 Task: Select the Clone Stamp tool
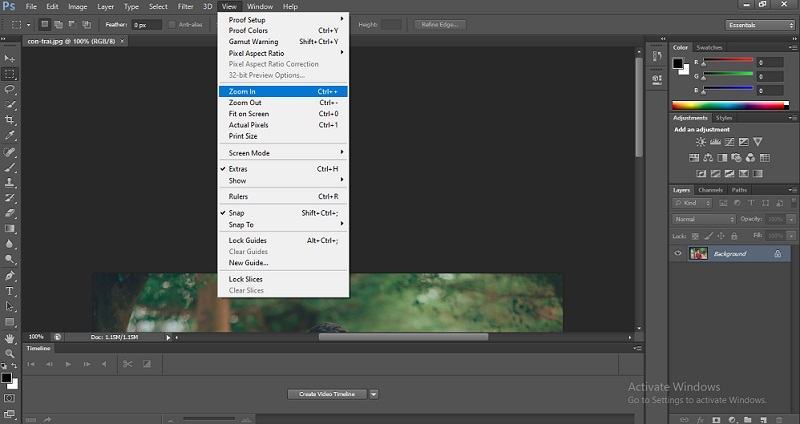tap(10, 182)
